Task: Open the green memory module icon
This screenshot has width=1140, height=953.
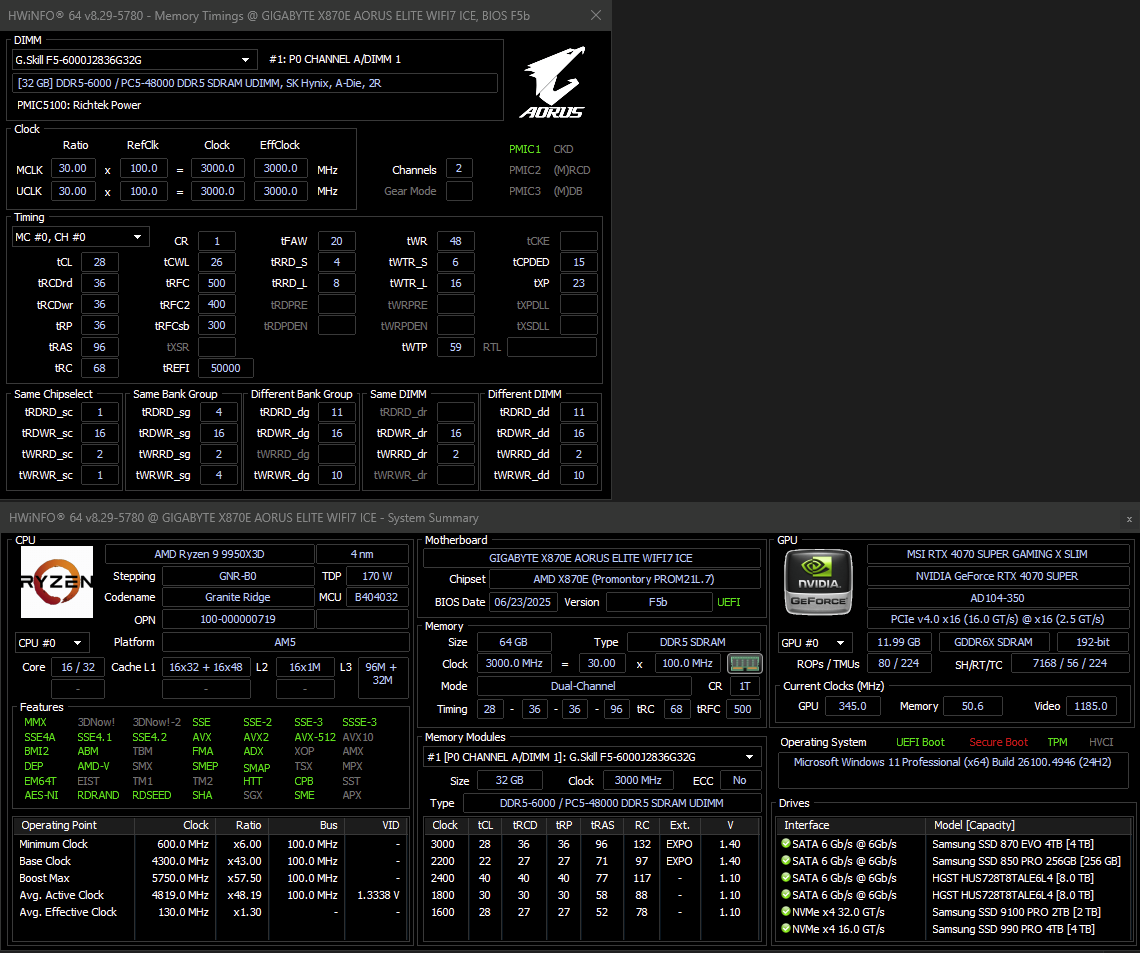Action: pyautogui.click(x=744, y=663)
